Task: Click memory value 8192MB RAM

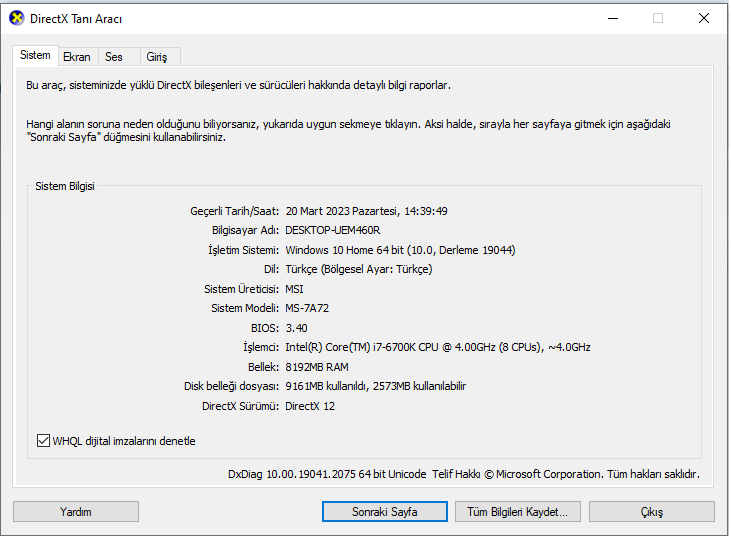Action: pyautogui.click(x=317, y=367)
